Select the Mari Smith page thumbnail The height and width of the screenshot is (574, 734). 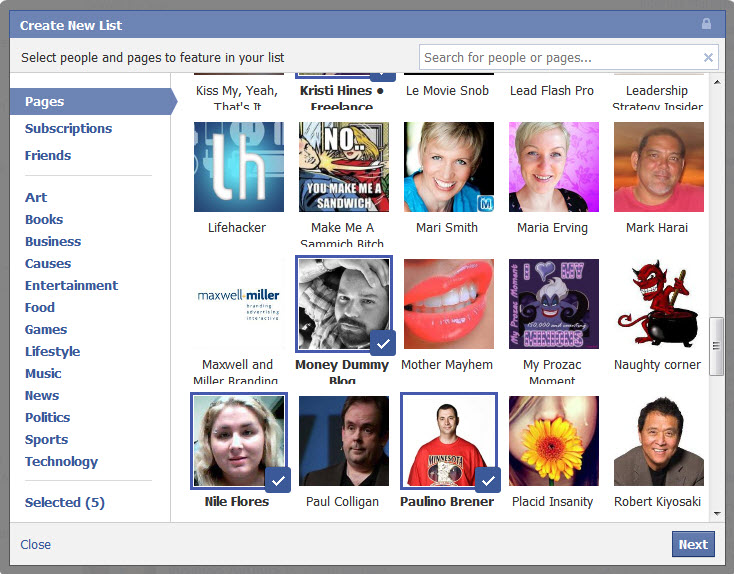(x=449, y=167)
